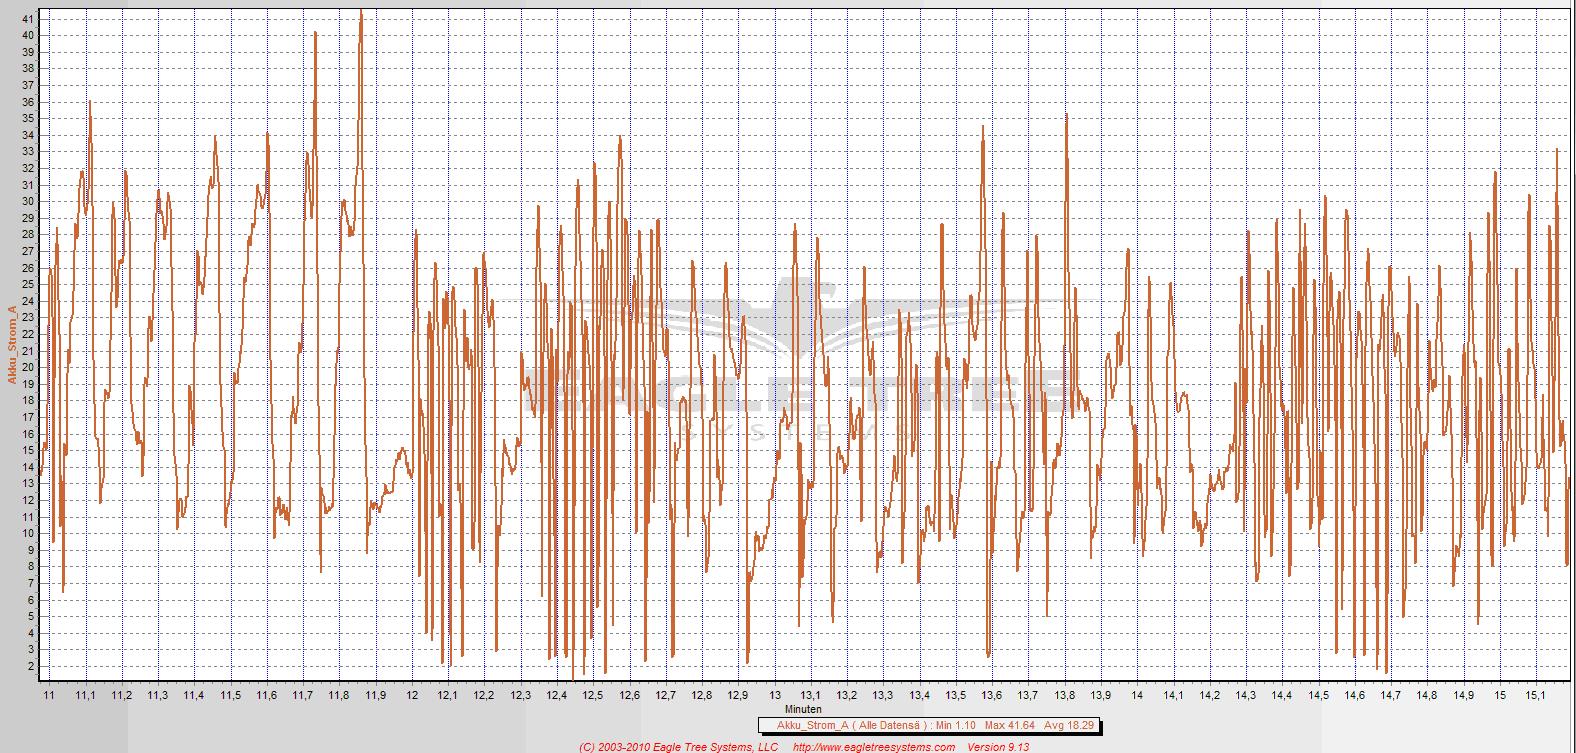
Task: Click the Version 9.13 text
Action: (x=998, y=746)
